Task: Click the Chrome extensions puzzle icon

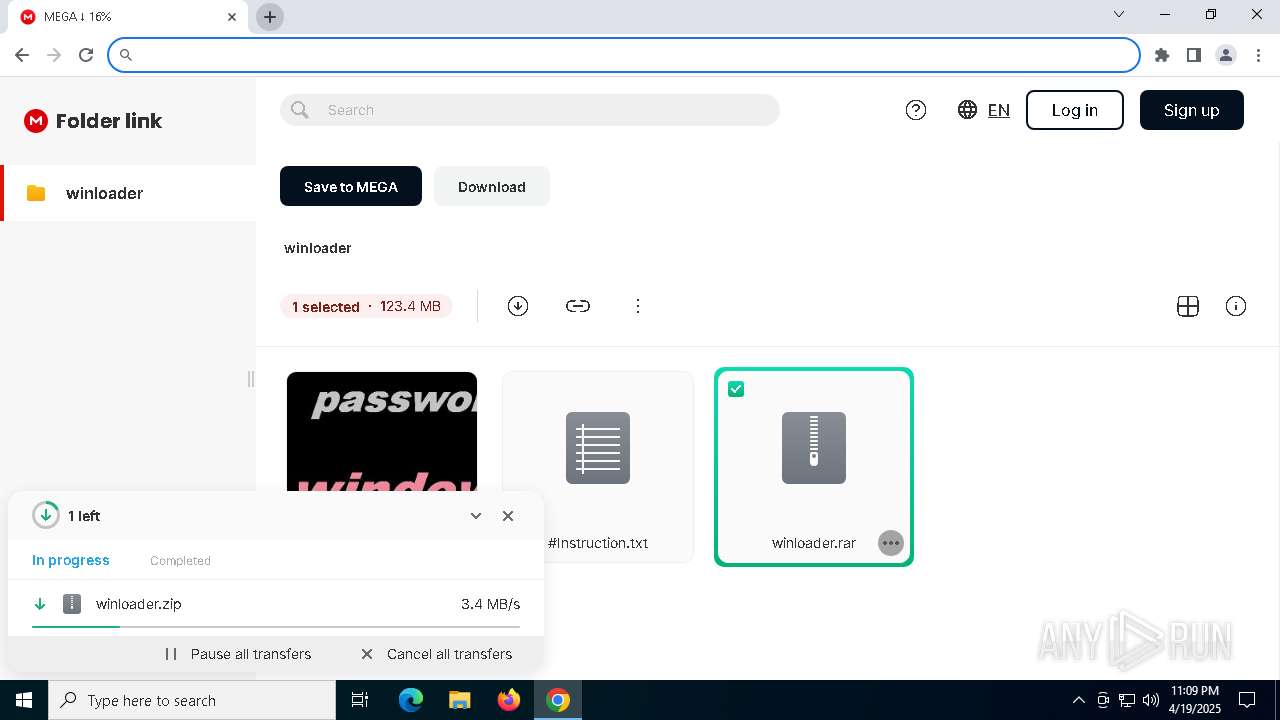Action: click(x=1162, y=55)
